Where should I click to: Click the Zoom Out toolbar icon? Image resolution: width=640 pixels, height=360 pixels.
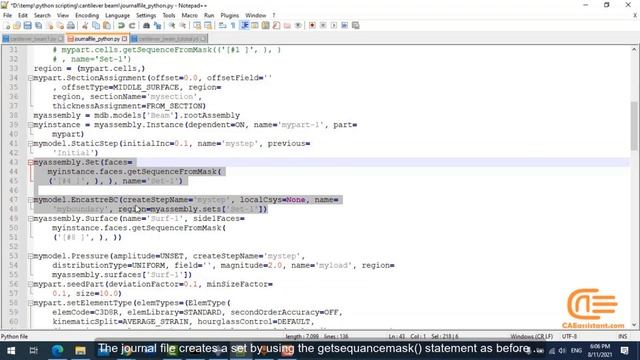(x=182, y=26)
